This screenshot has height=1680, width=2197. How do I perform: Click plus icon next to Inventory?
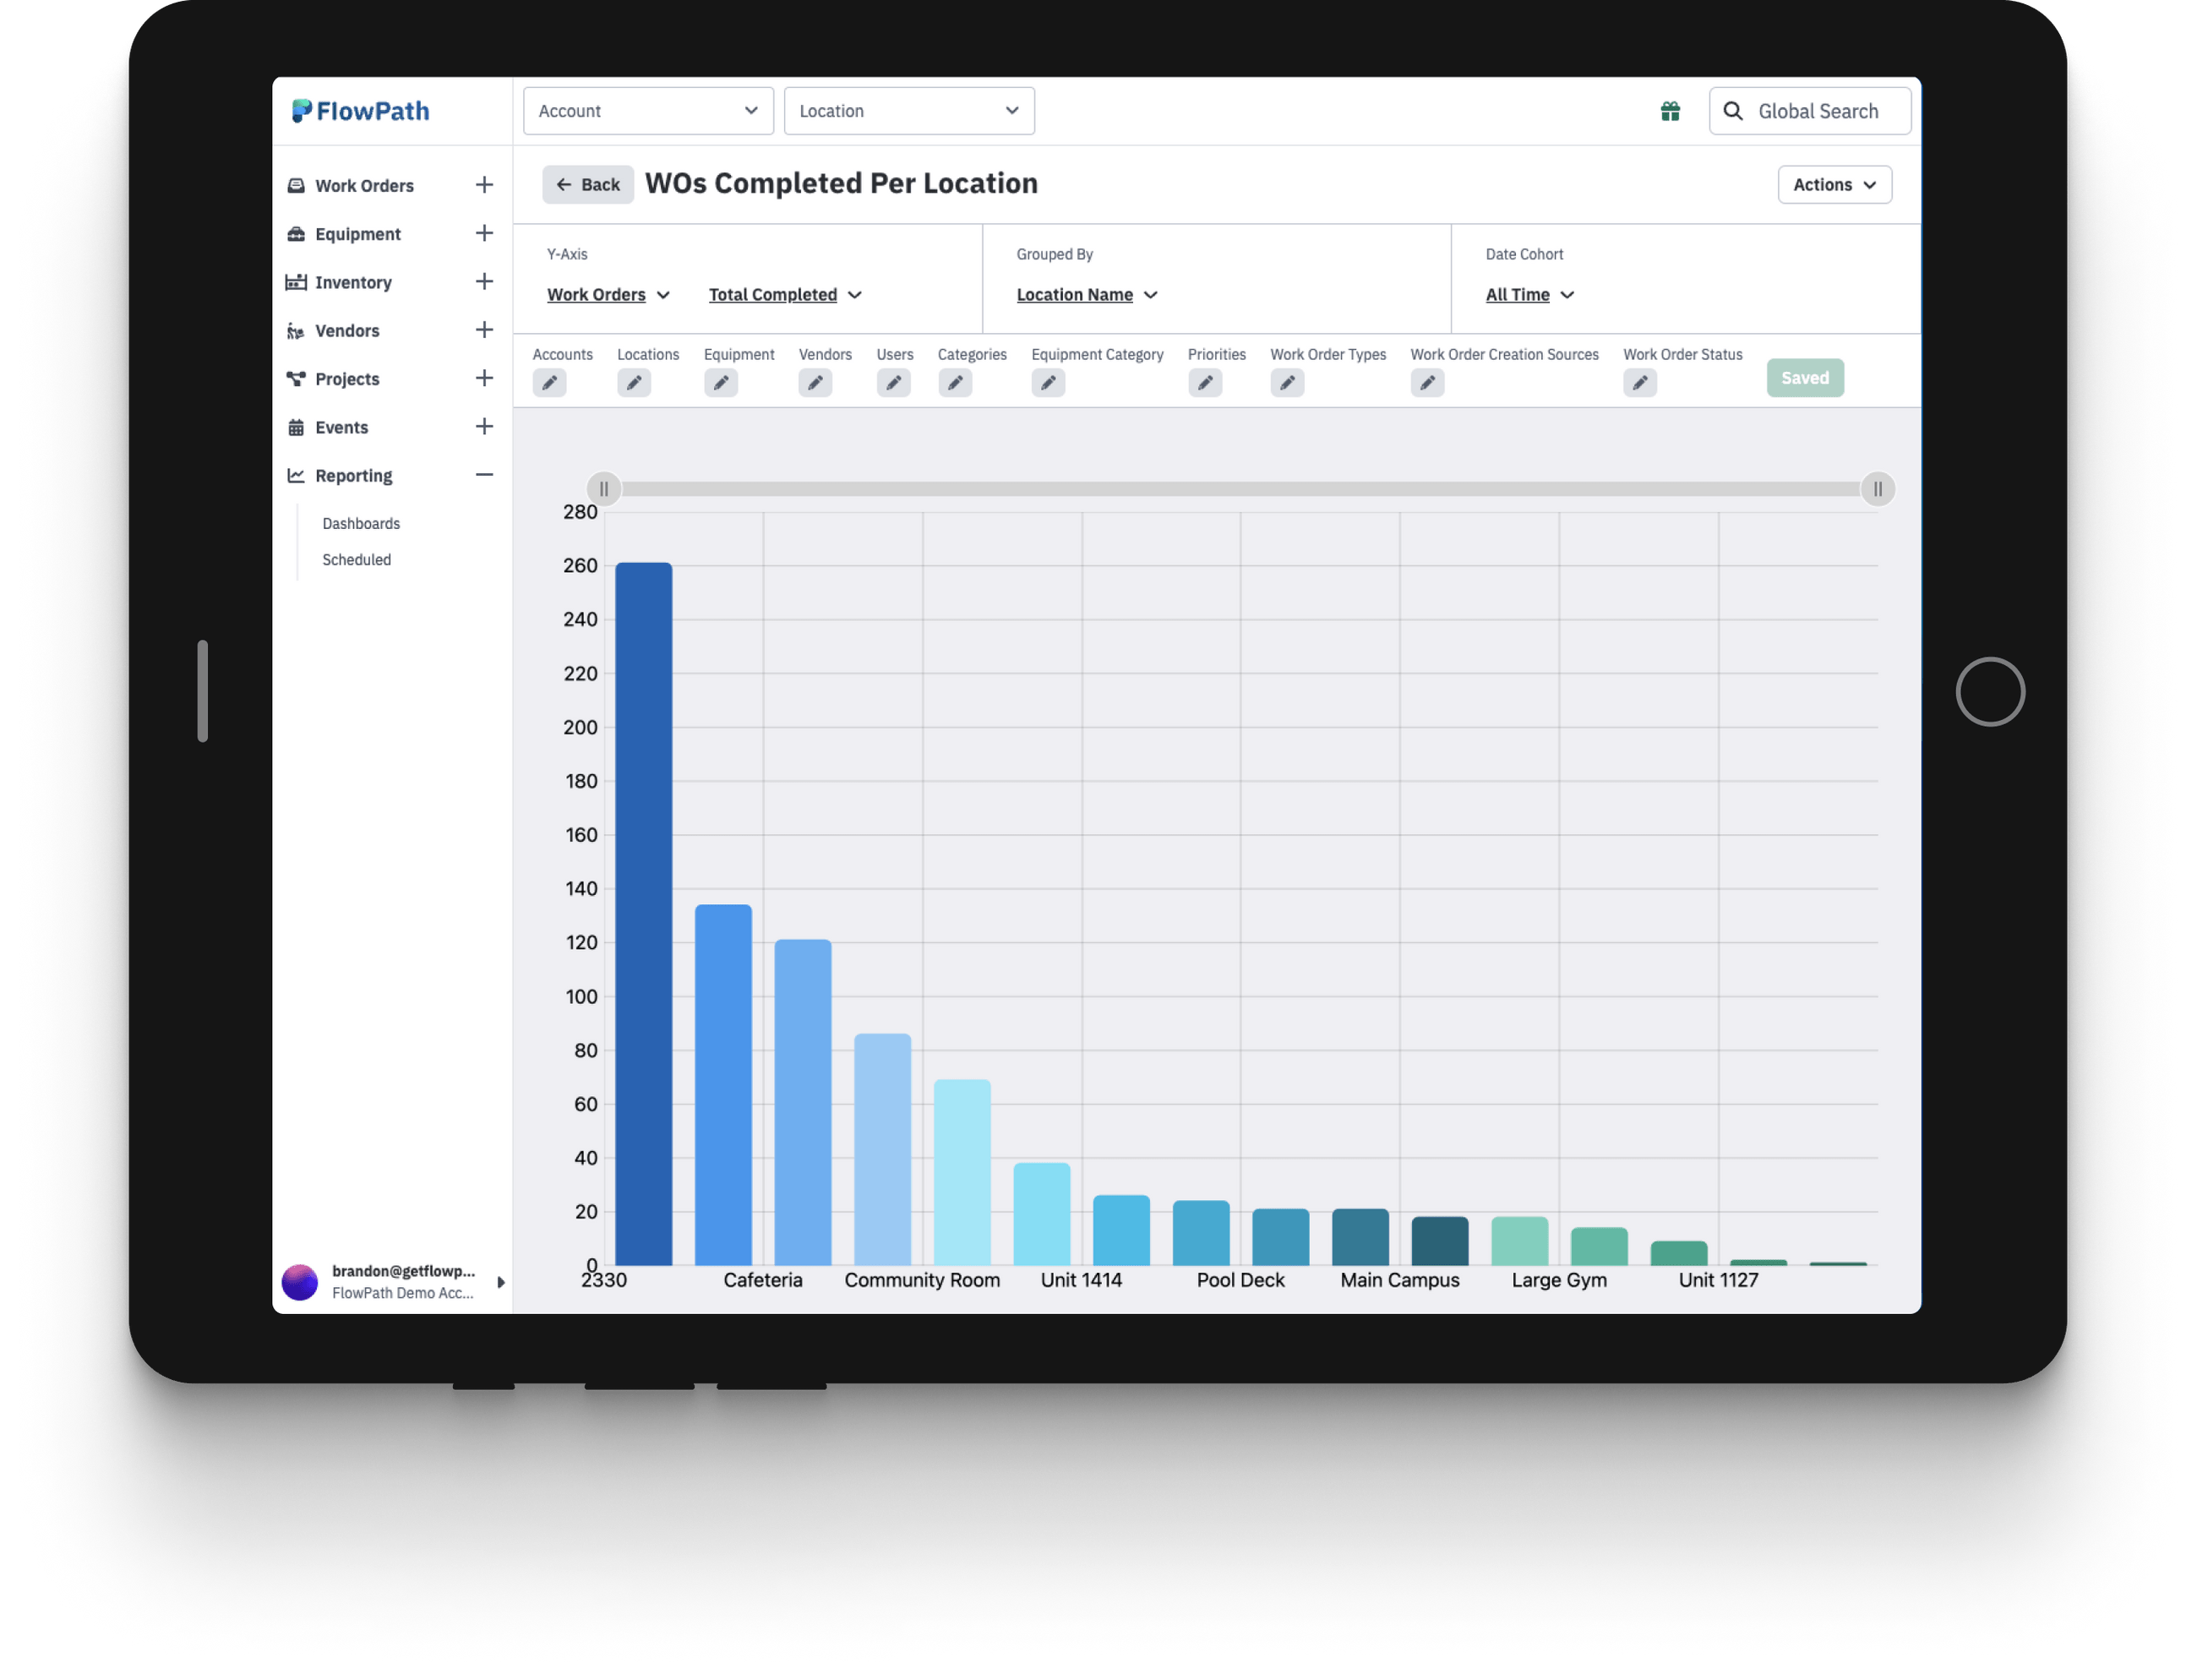(x=484, y=282)
